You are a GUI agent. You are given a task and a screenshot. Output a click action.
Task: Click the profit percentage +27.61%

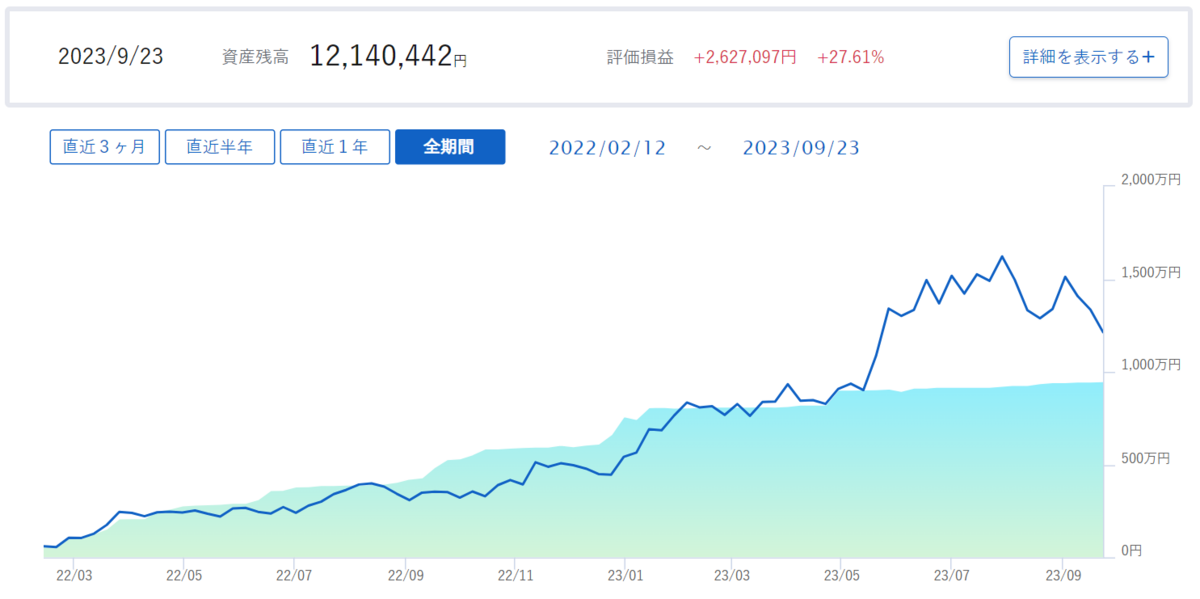tap(851, 58)
